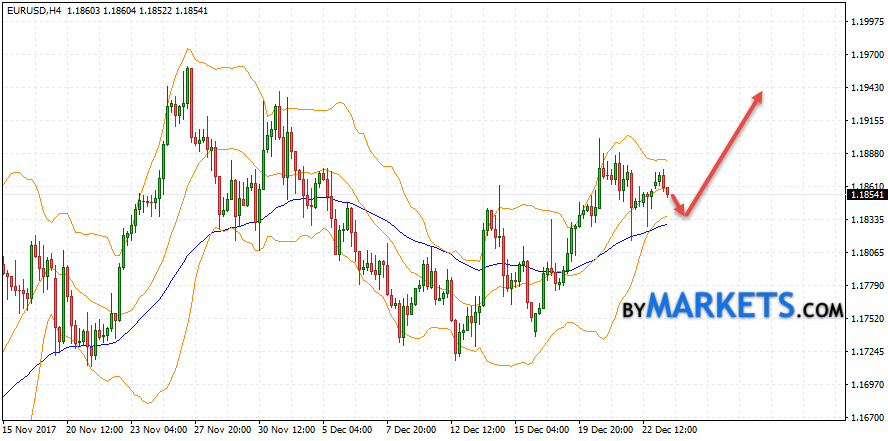Select the 7 Dec 20:00 time label
Image resolution: width=888 pixels, height=441 pixels.
click(412, 430)
